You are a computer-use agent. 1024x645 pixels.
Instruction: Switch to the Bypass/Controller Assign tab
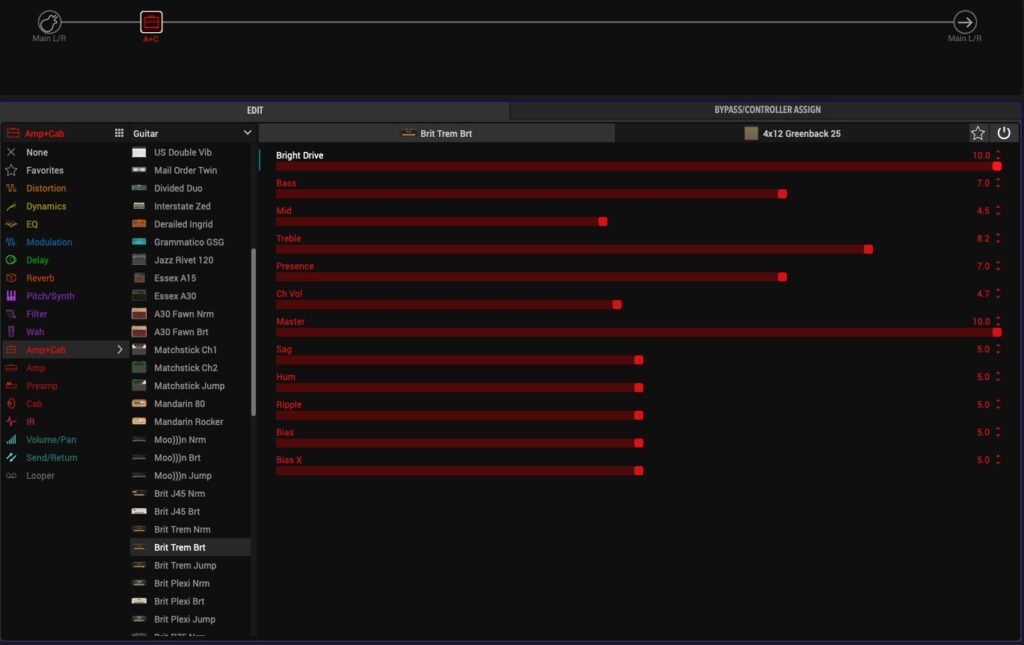click(767, 110)
